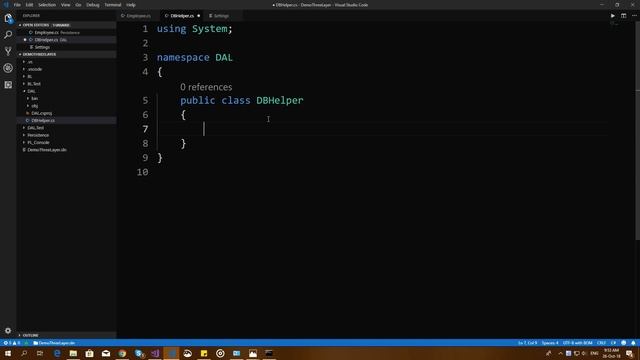
Task: Expand the bin folder under DAL
Action: point(34,98)
